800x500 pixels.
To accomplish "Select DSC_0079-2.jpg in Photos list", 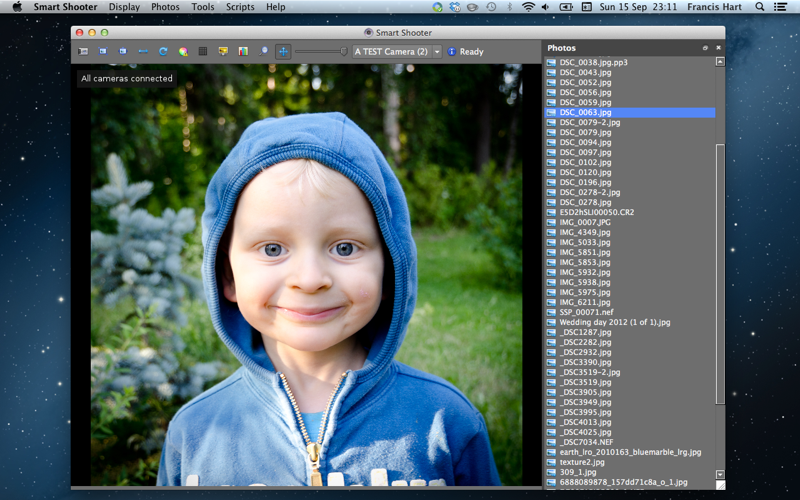I will 589,122.
